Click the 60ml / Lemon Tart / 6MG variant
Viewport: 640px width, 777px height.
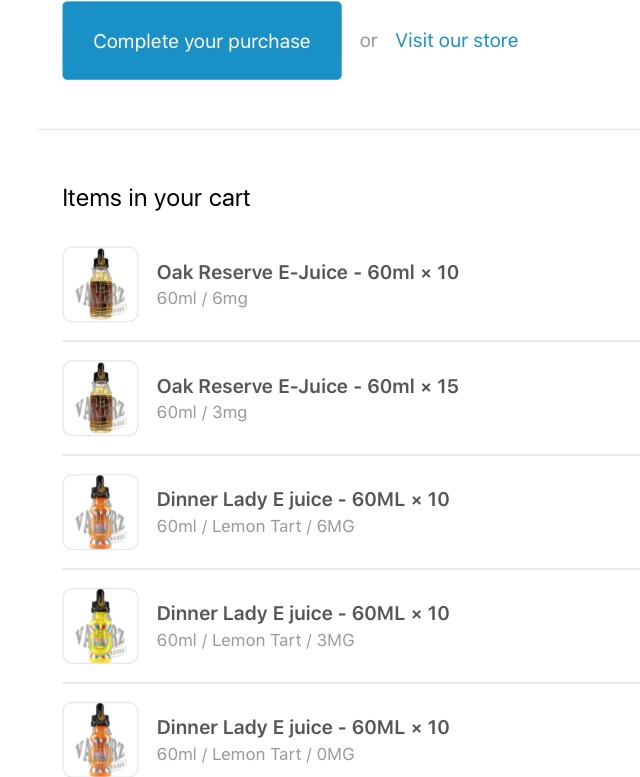pos(255,526)
